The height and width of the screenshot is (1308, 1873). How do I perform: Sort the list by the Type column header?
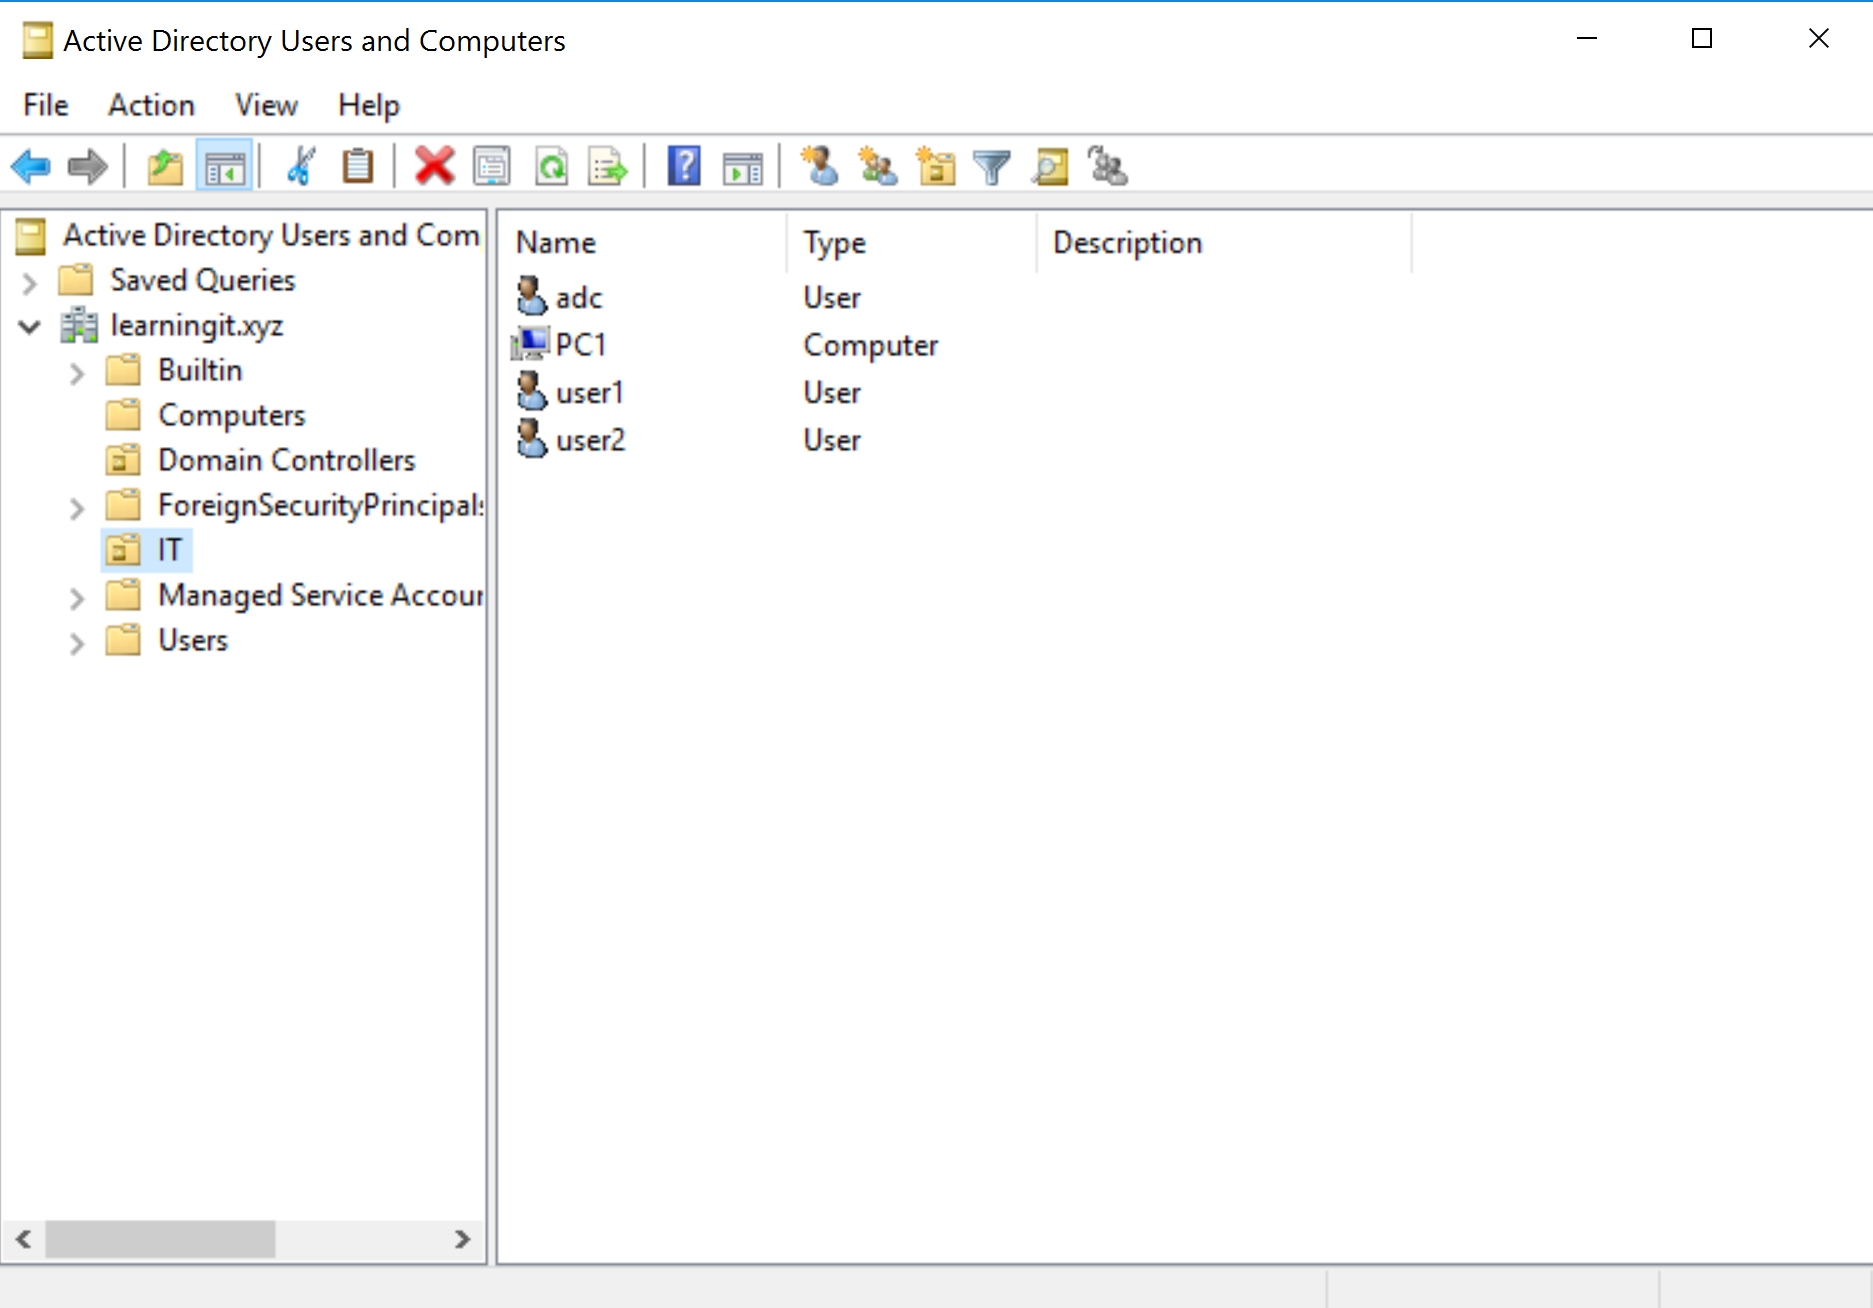pyautogui.click(x=834, y=243)
